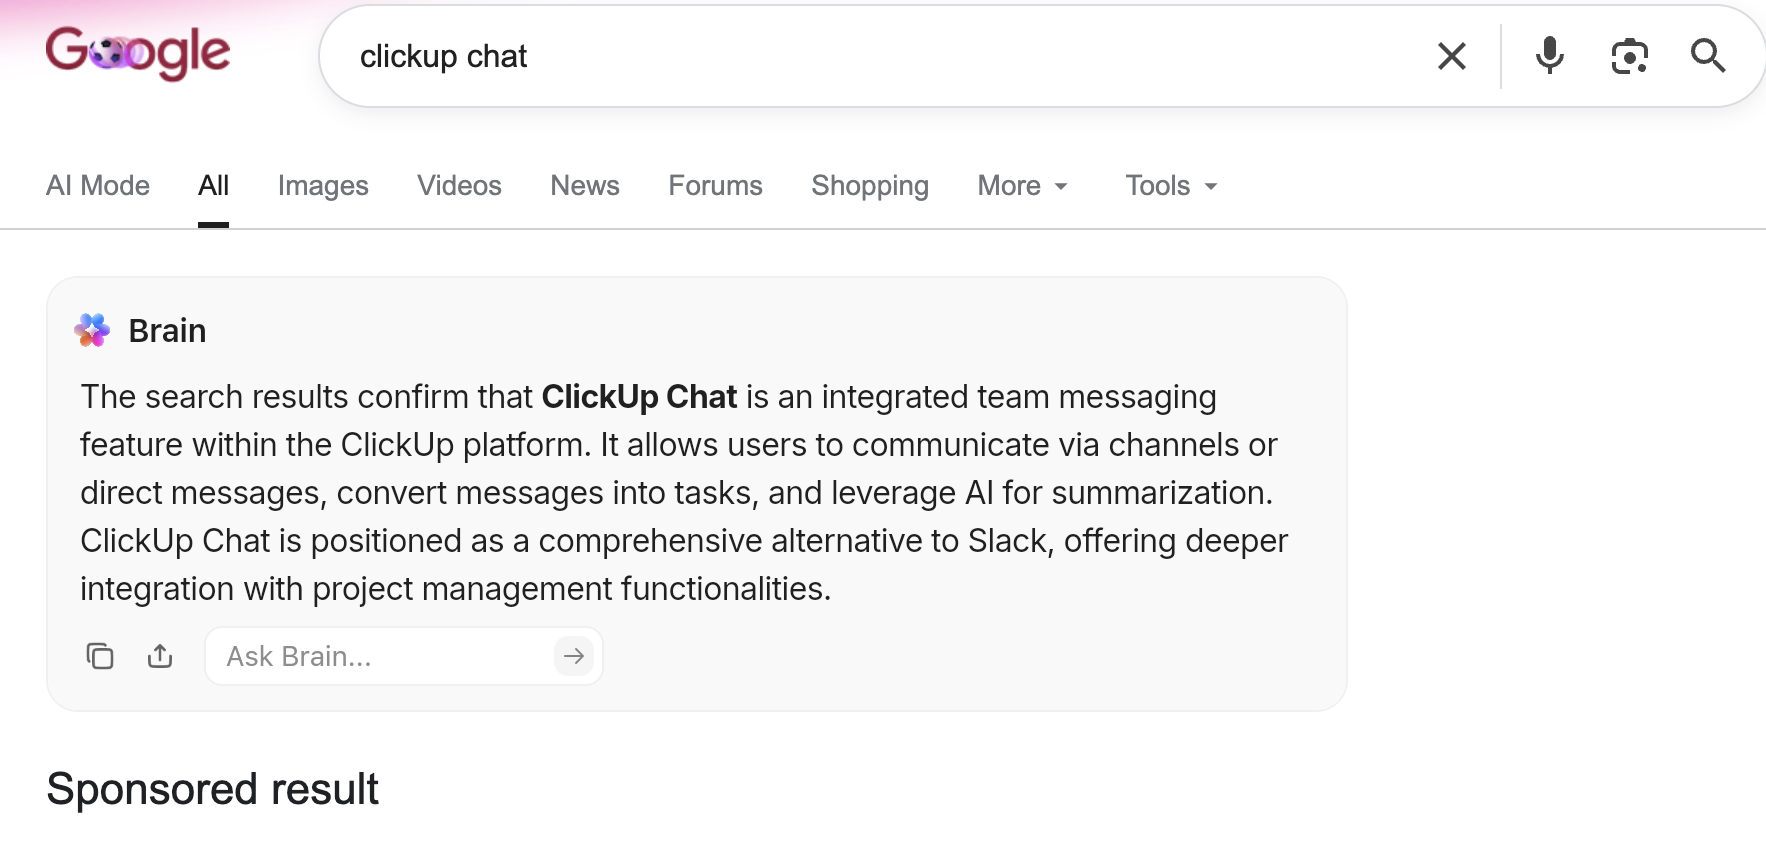
Task: Click inside the clickup chat search field
Action: click(x=880, y=56)
